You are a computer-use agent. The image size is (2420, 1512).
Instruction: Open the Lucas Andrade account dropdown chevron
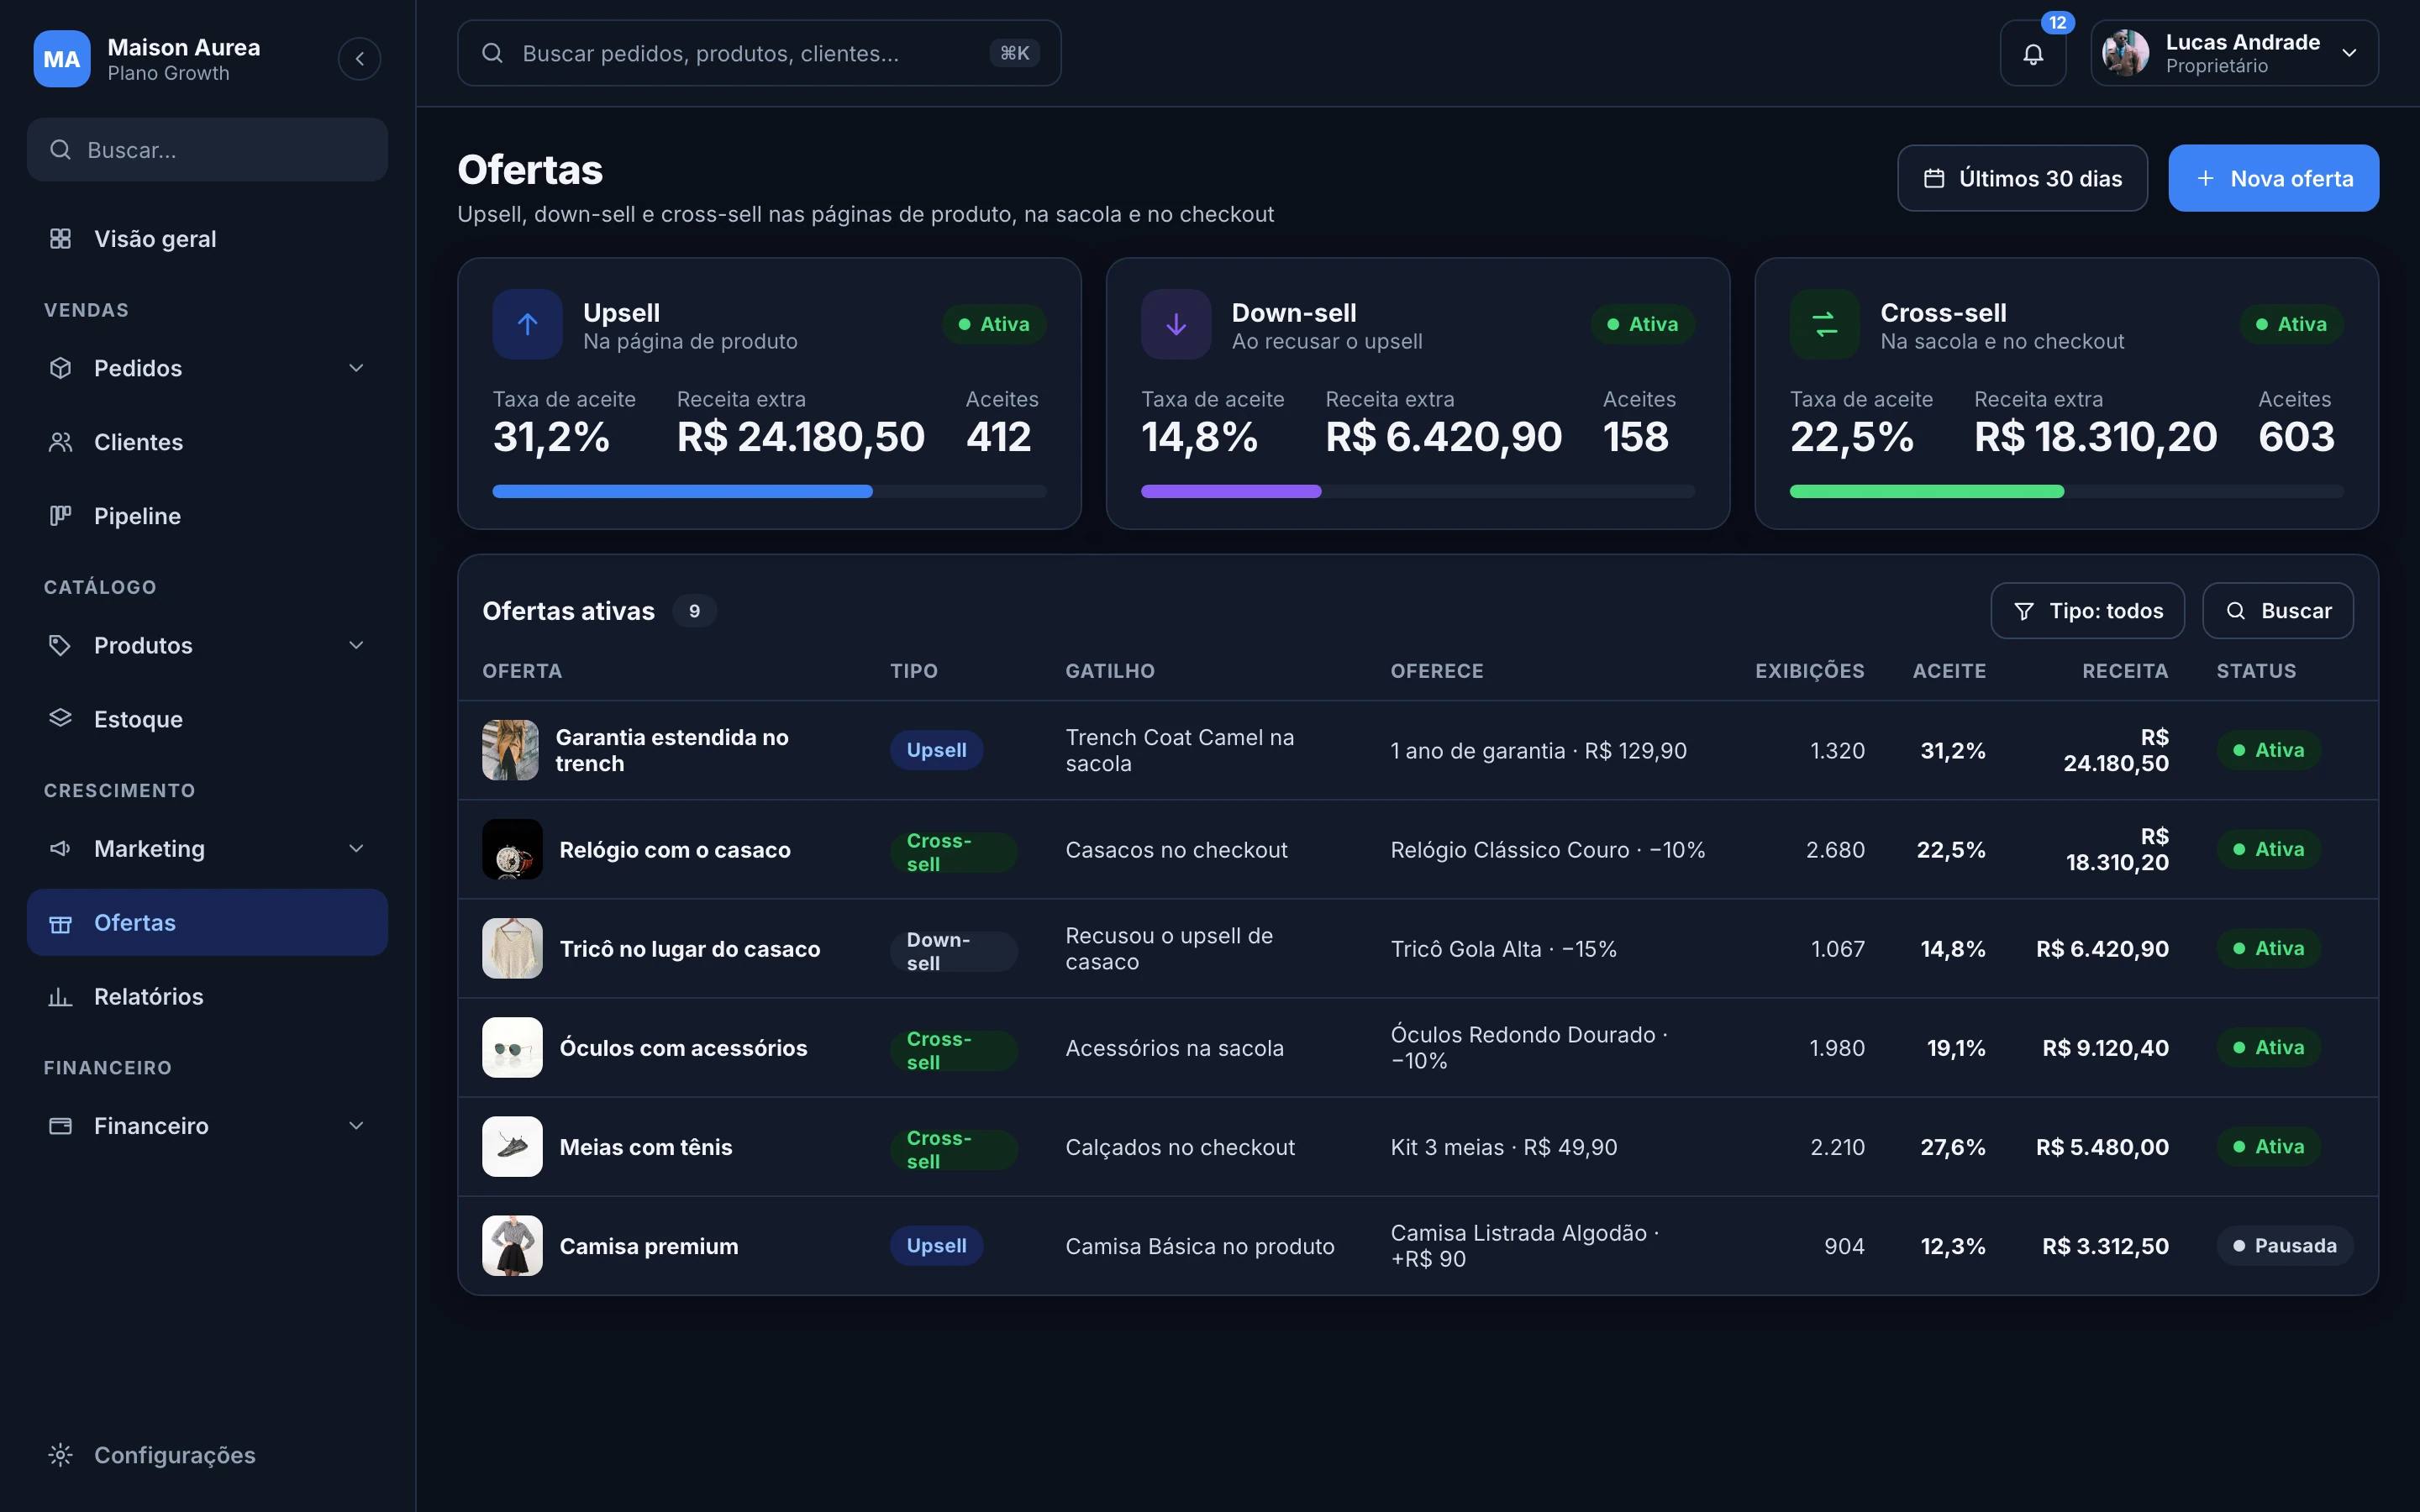[x=2349, y=53]
